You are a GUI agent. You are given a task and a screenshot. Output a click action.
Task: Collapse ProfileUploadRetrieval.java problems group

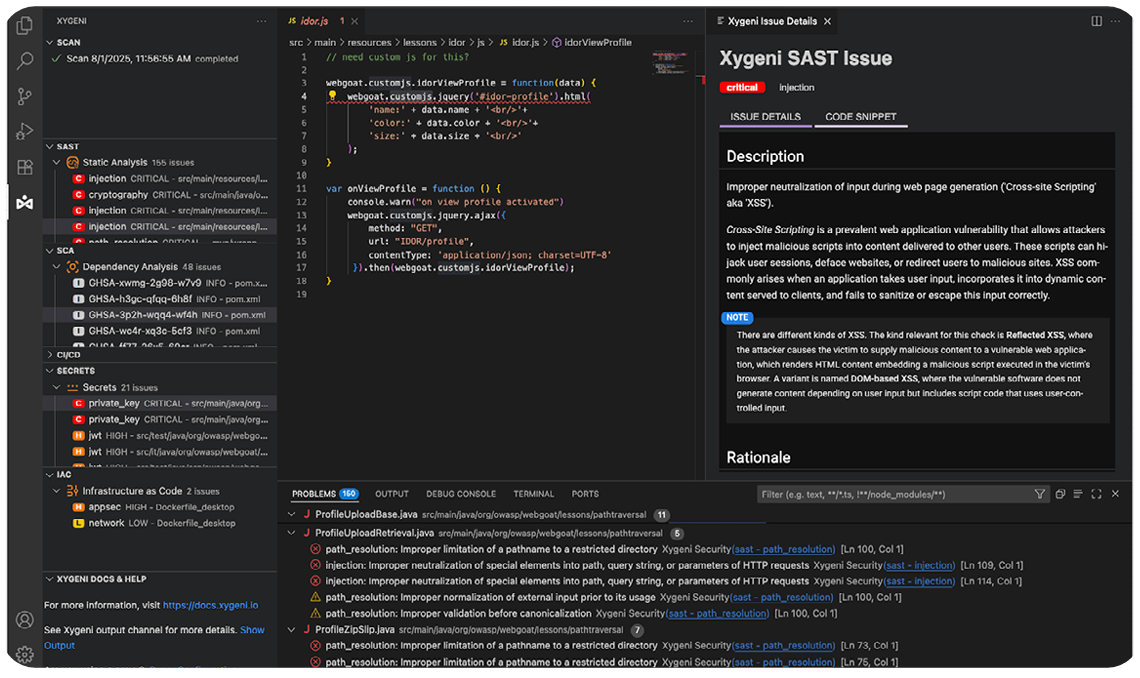click(x=292, y=533)
